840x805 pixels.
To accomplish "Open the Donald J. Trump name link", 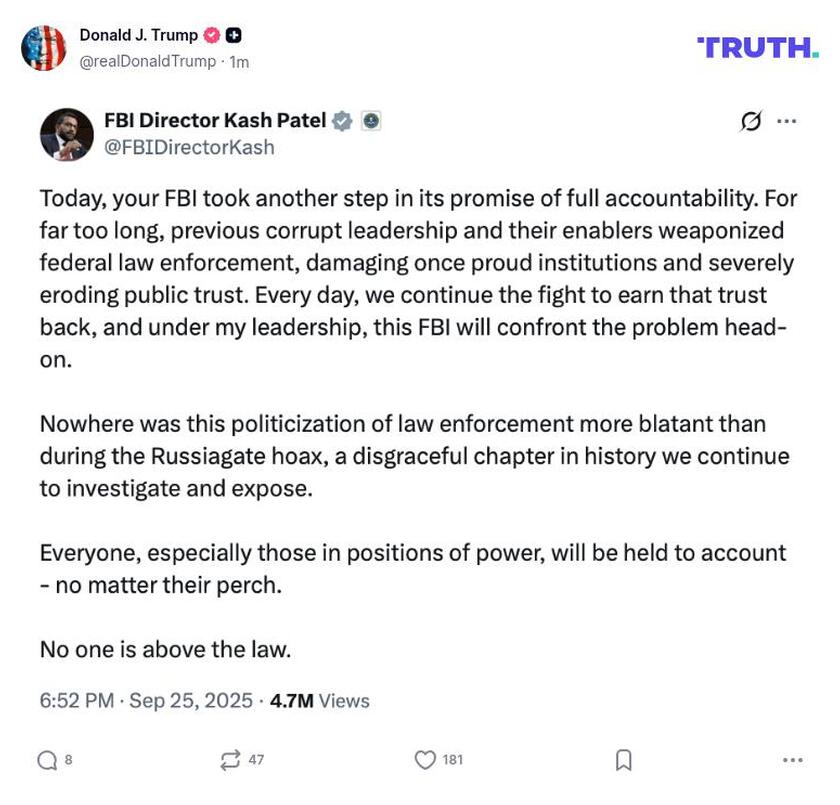I will coord(139,35).
